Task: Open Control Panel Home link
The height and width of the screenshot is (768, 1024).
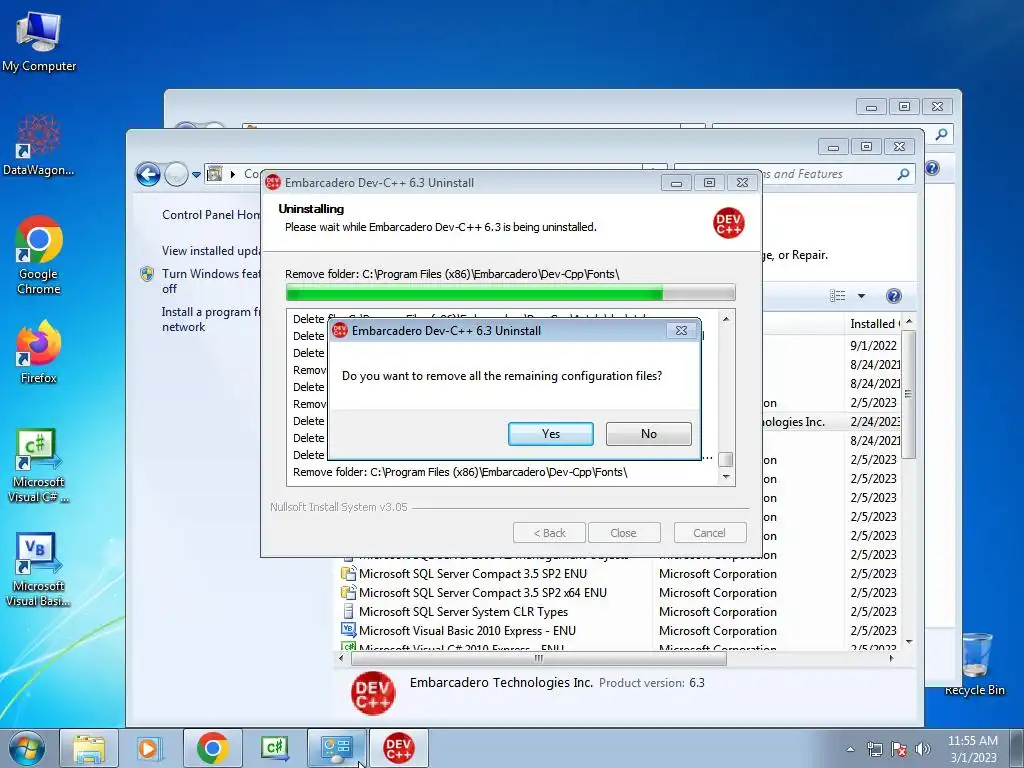Action: point(211,215)
